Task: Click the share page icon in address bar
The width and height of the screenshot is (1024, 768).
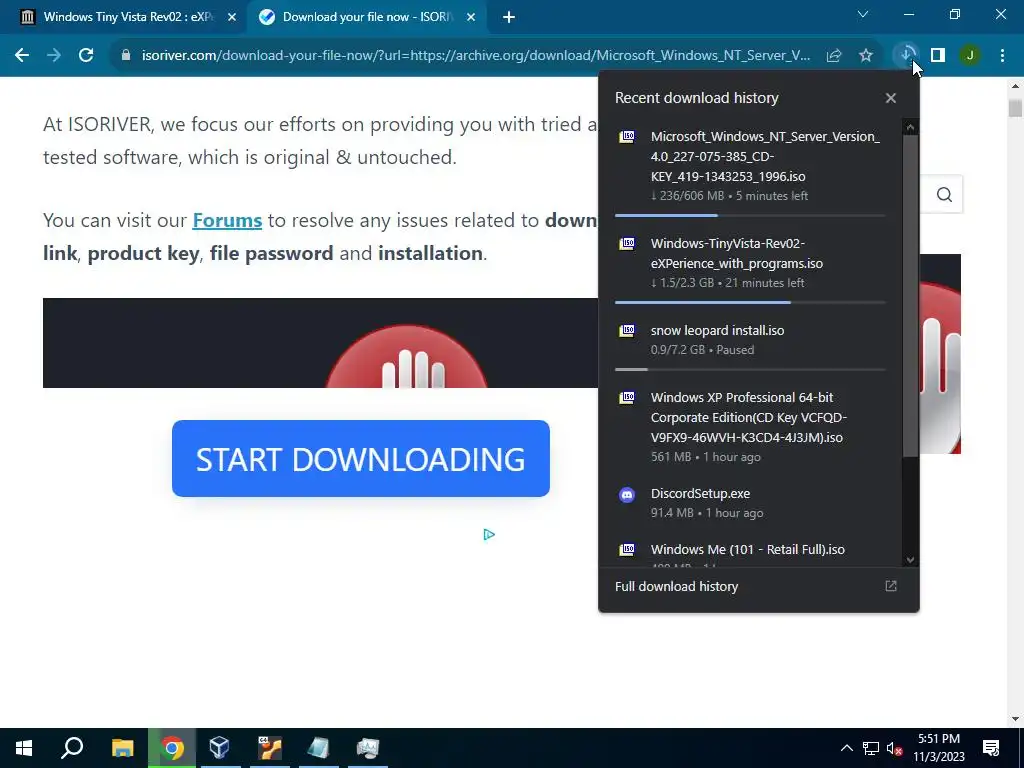Action: point(834,56)
